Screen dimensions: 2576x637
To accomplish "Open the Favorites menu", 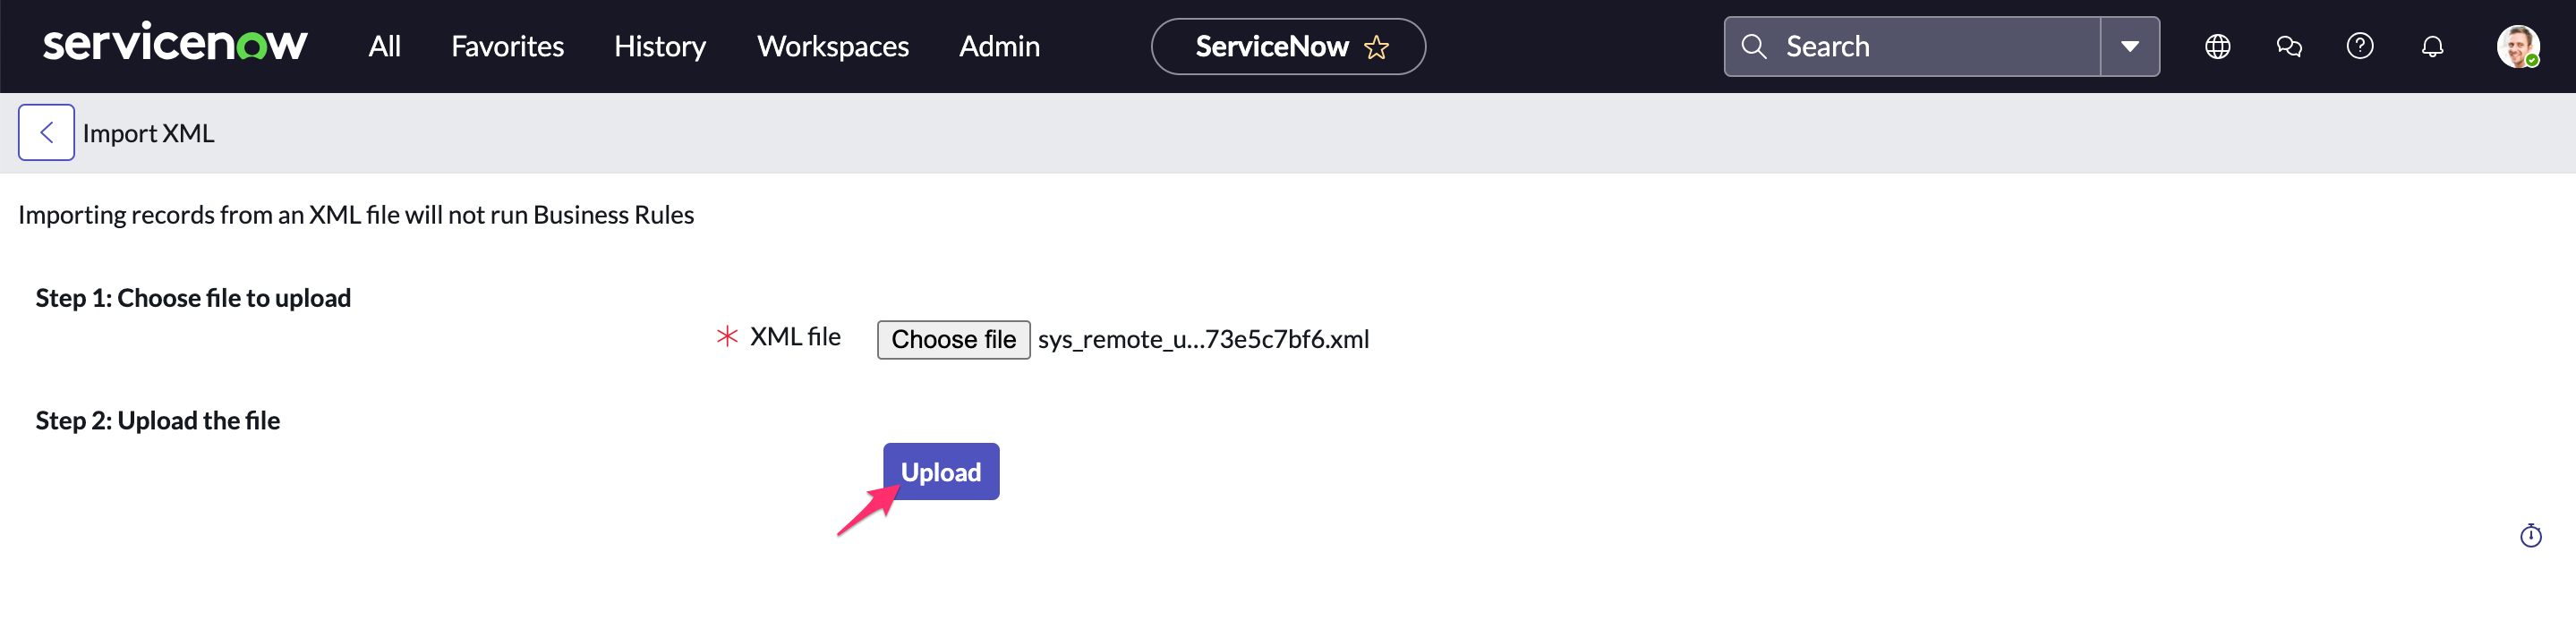I will coord(507,47).
